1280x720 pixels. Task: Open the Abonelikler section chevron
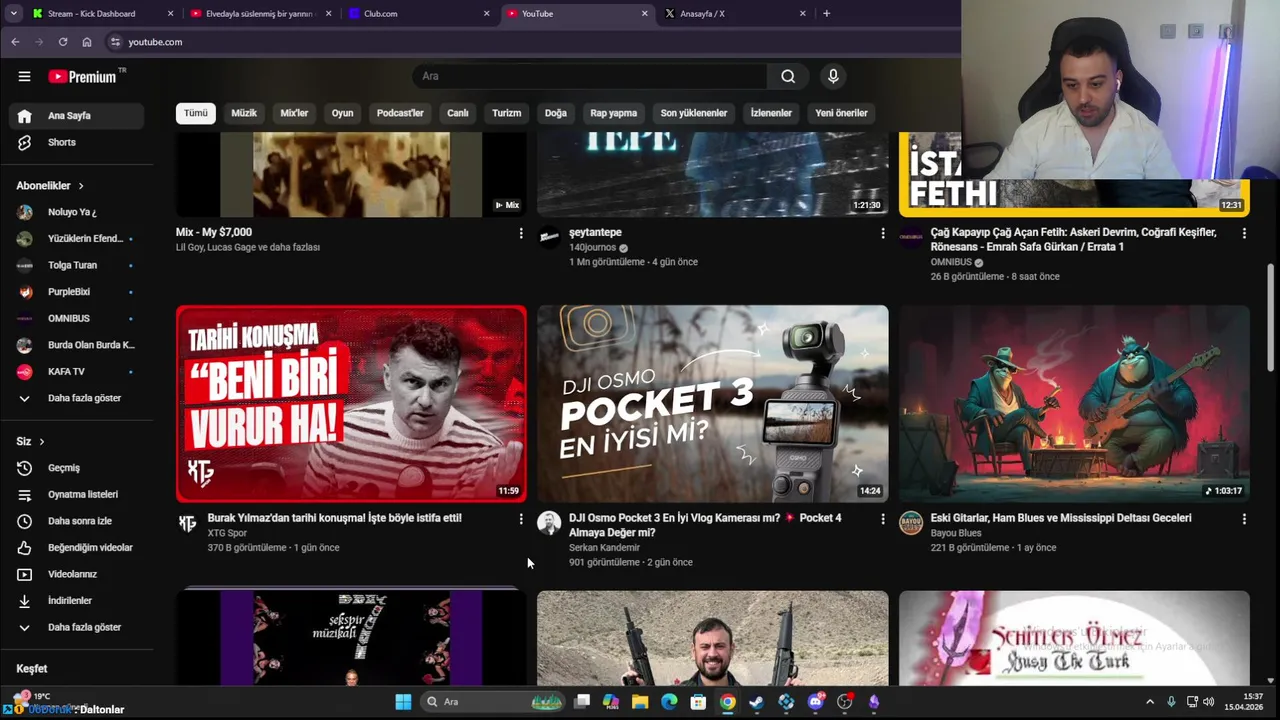point(81,186)
